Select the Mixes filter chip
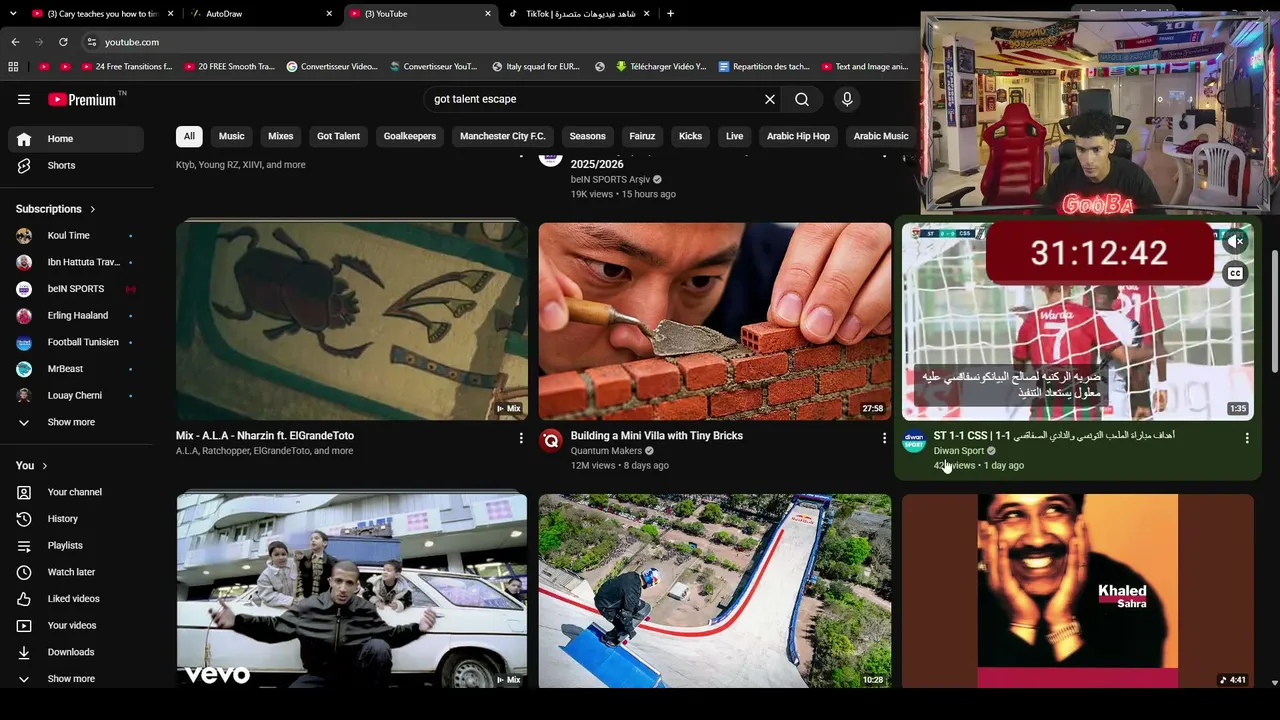The height and width of the screenshot is (720, 1280). tap(281, 136)
